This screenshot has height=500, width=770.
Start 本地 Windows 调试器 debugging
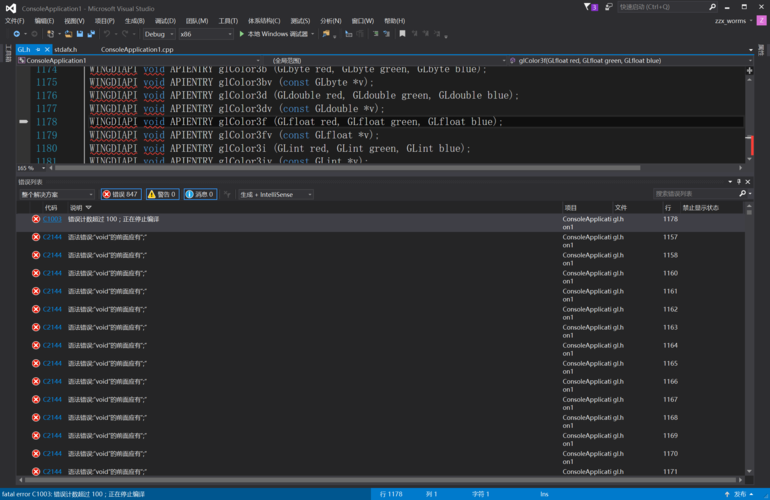coord(274,34)
